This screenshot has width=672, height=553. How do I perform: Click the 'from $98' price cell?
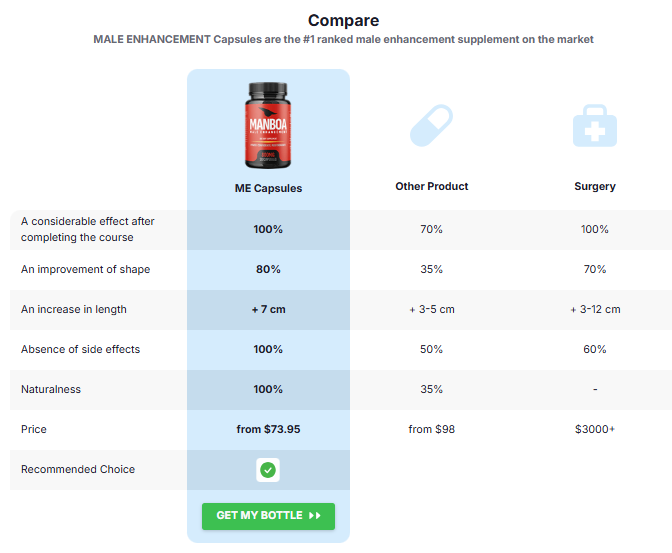click(x=432, y=429)
